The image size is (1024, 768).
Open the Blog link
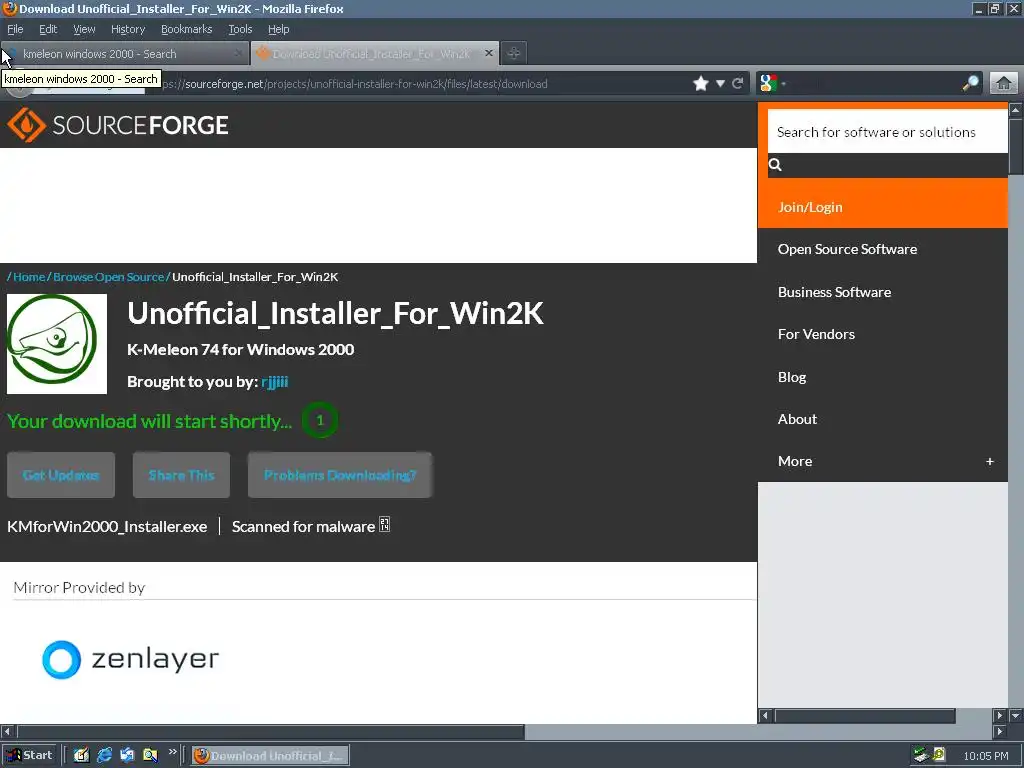point(792,377)
